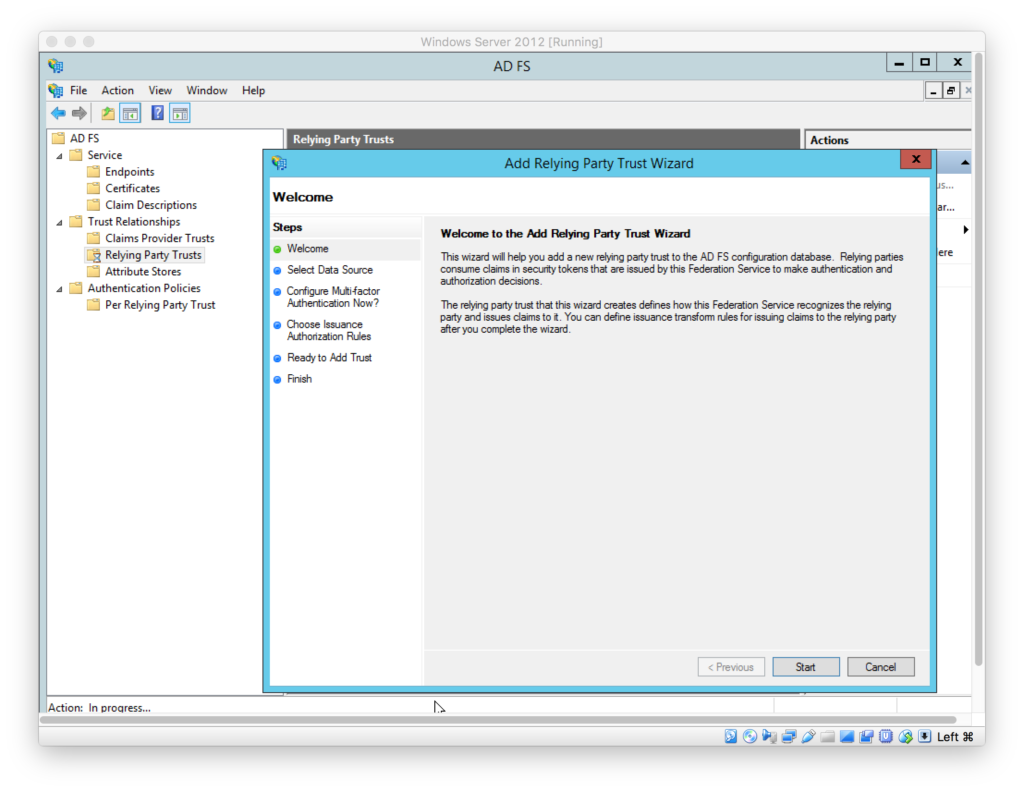Expand the Actions pane arrow

[966, 230]
